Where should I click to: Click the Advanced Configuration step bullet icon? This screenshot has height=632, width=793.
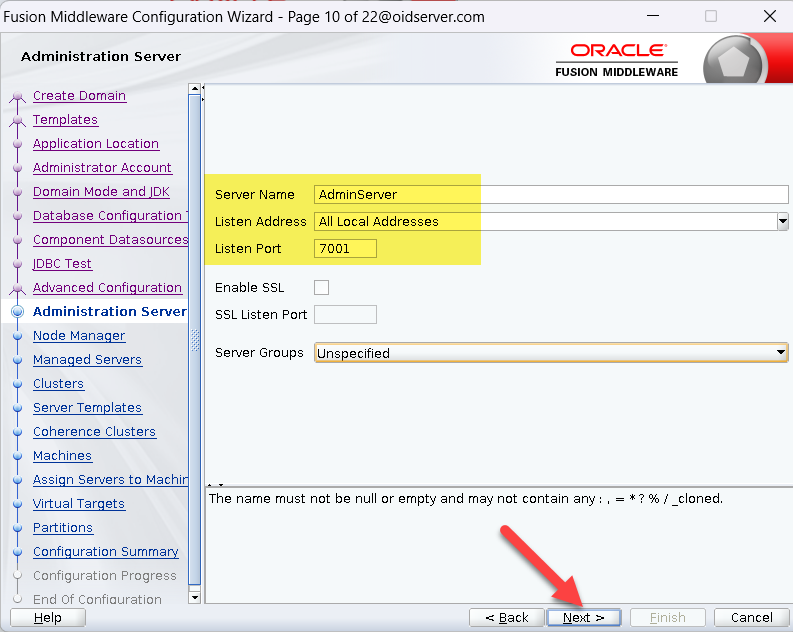[18, 289]
